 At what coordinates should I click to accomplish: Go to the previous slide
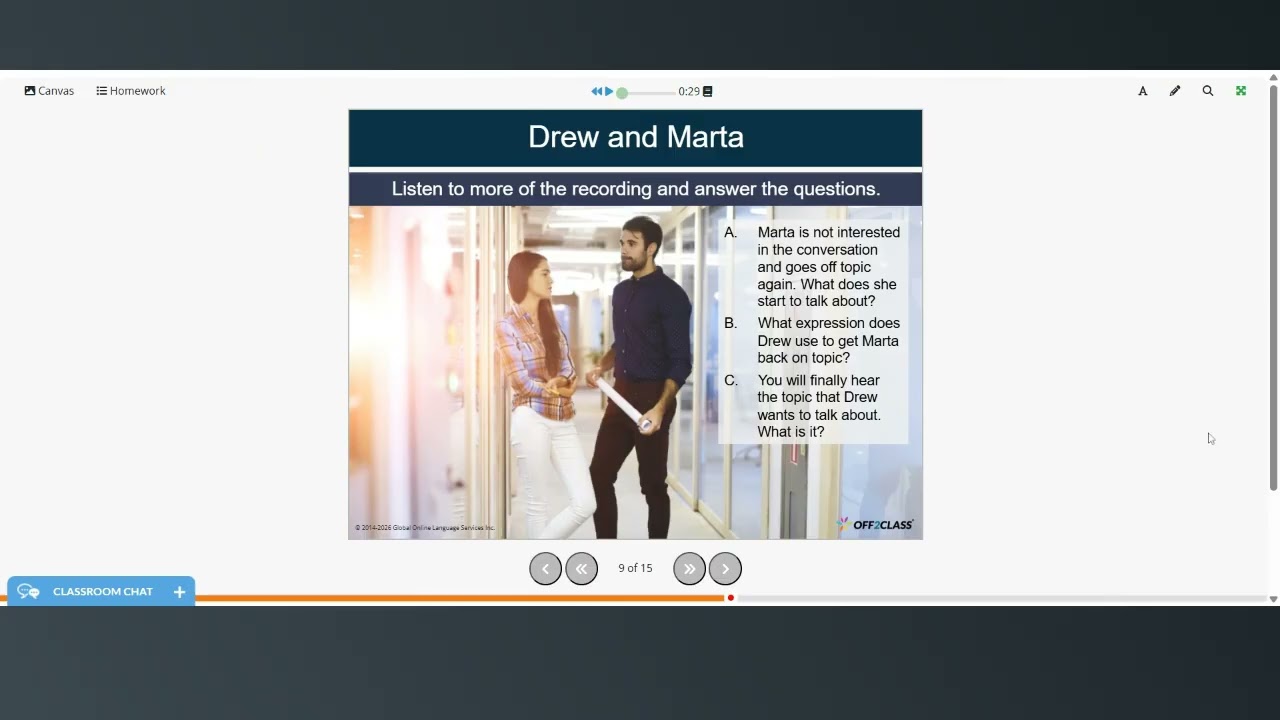pos(545,568)
